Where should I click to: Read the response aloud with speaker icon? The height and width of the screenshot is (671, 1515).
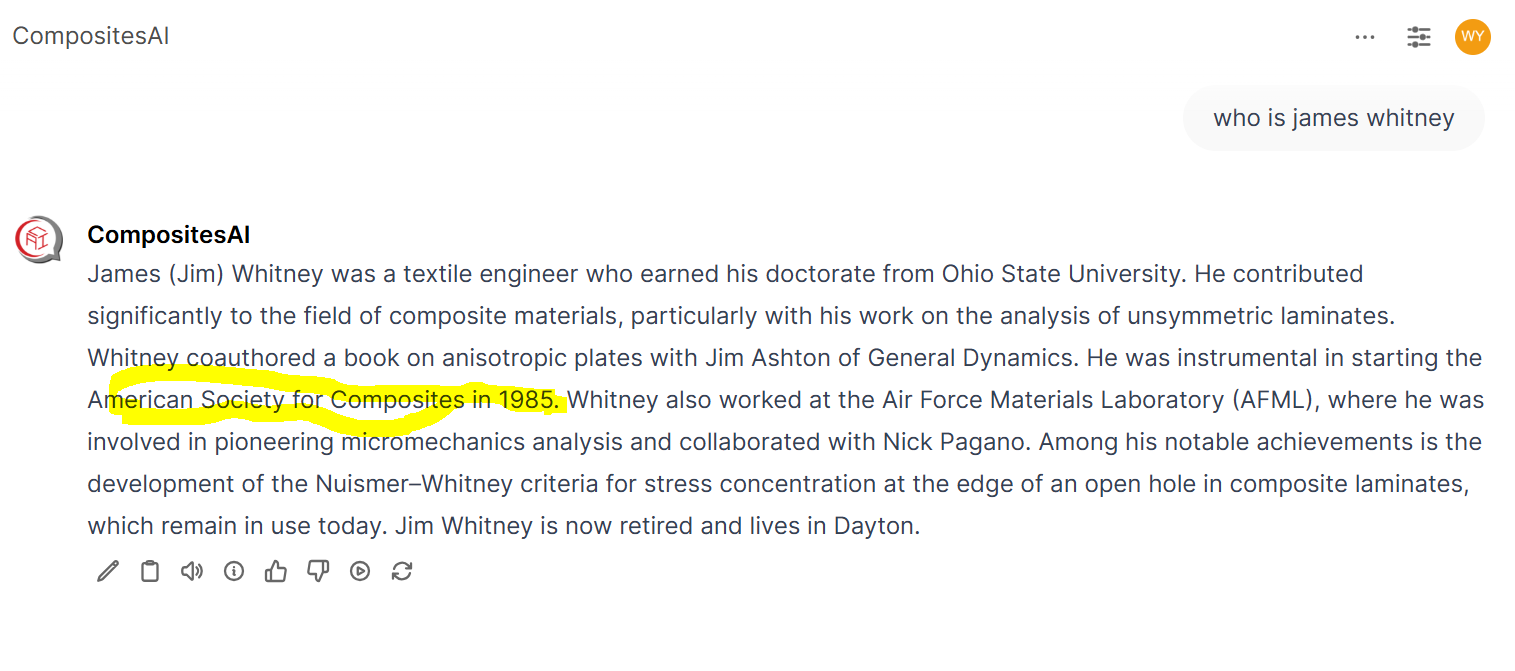point(192,571)
